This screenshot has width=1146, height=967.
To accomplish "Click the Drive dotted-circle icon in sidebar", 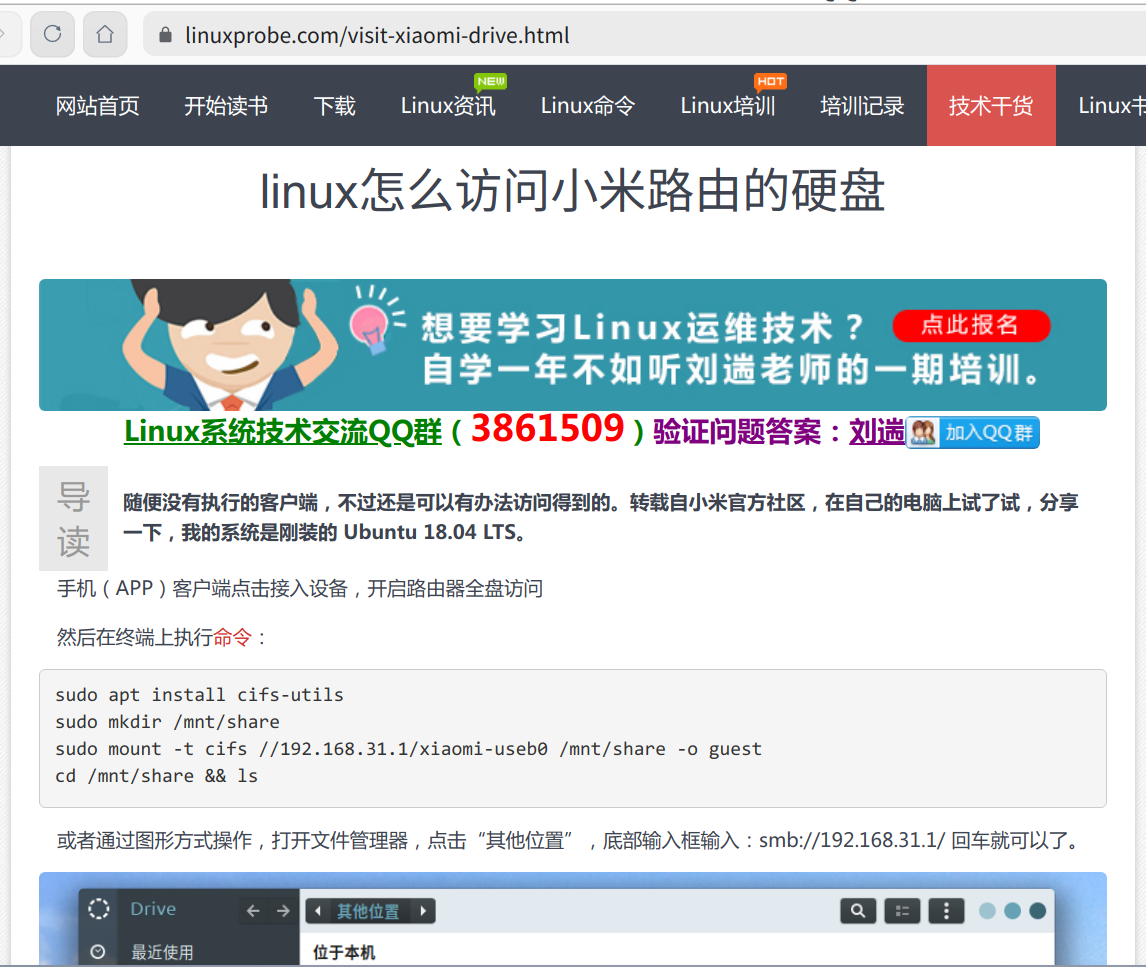I will [x=99, y=909].
